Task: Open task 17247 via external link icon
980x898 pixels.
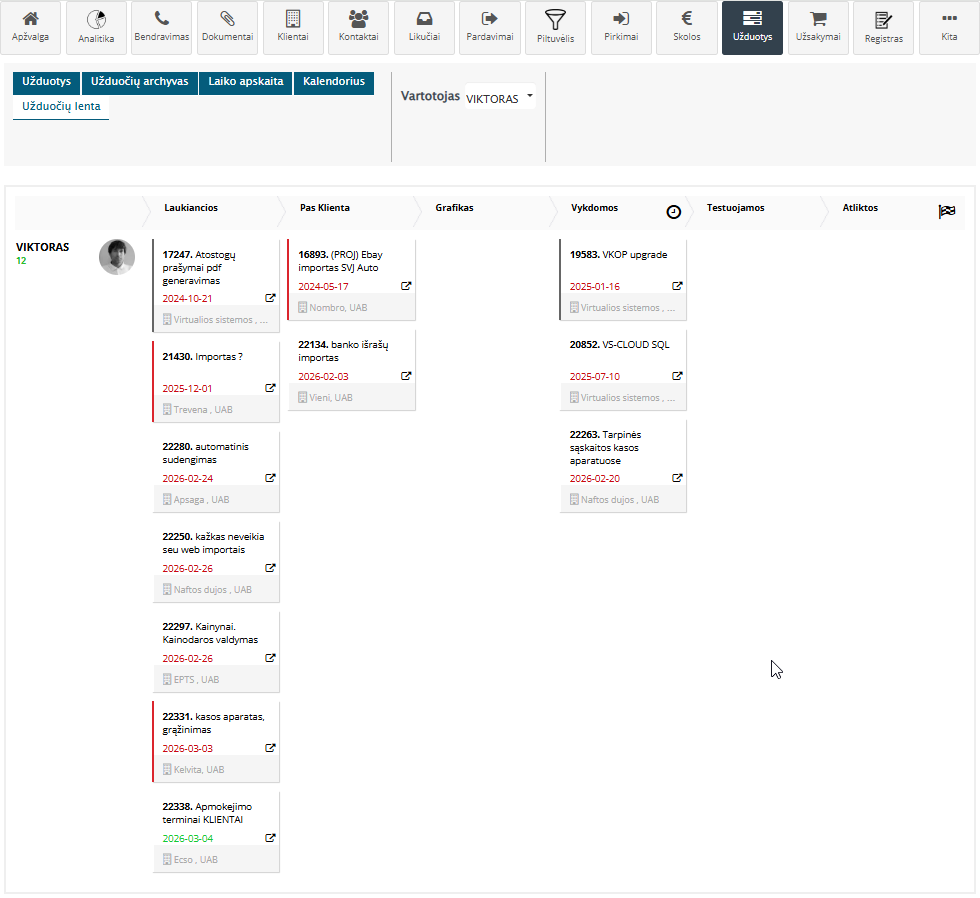Action: coord(270,298)
